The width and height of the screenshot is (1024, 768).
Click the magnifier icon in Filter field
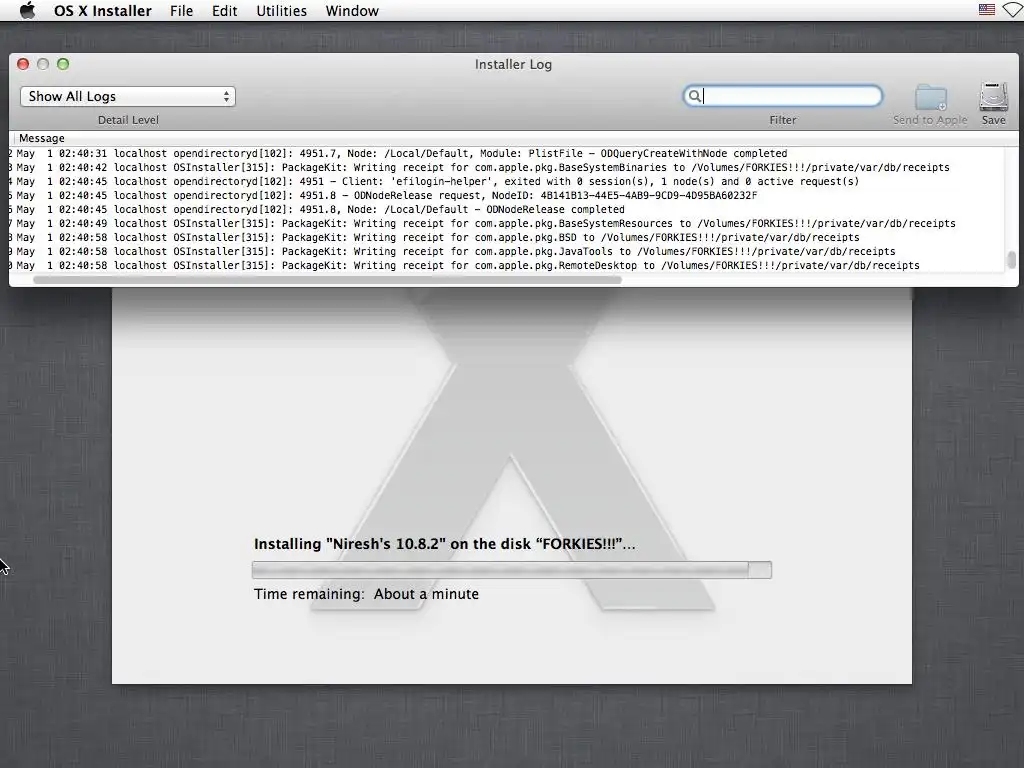pyautogui.click(x=695, y=96)
